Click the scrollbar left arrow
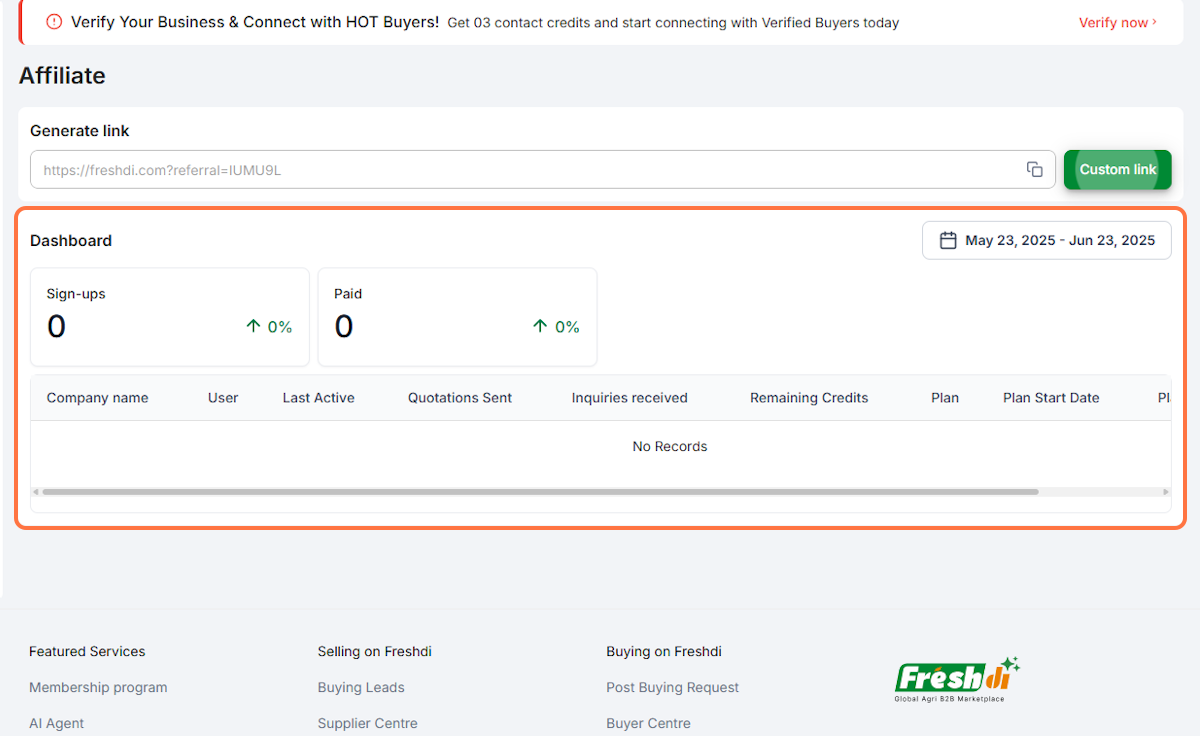The image size is (1200, 736). point(36,492)
